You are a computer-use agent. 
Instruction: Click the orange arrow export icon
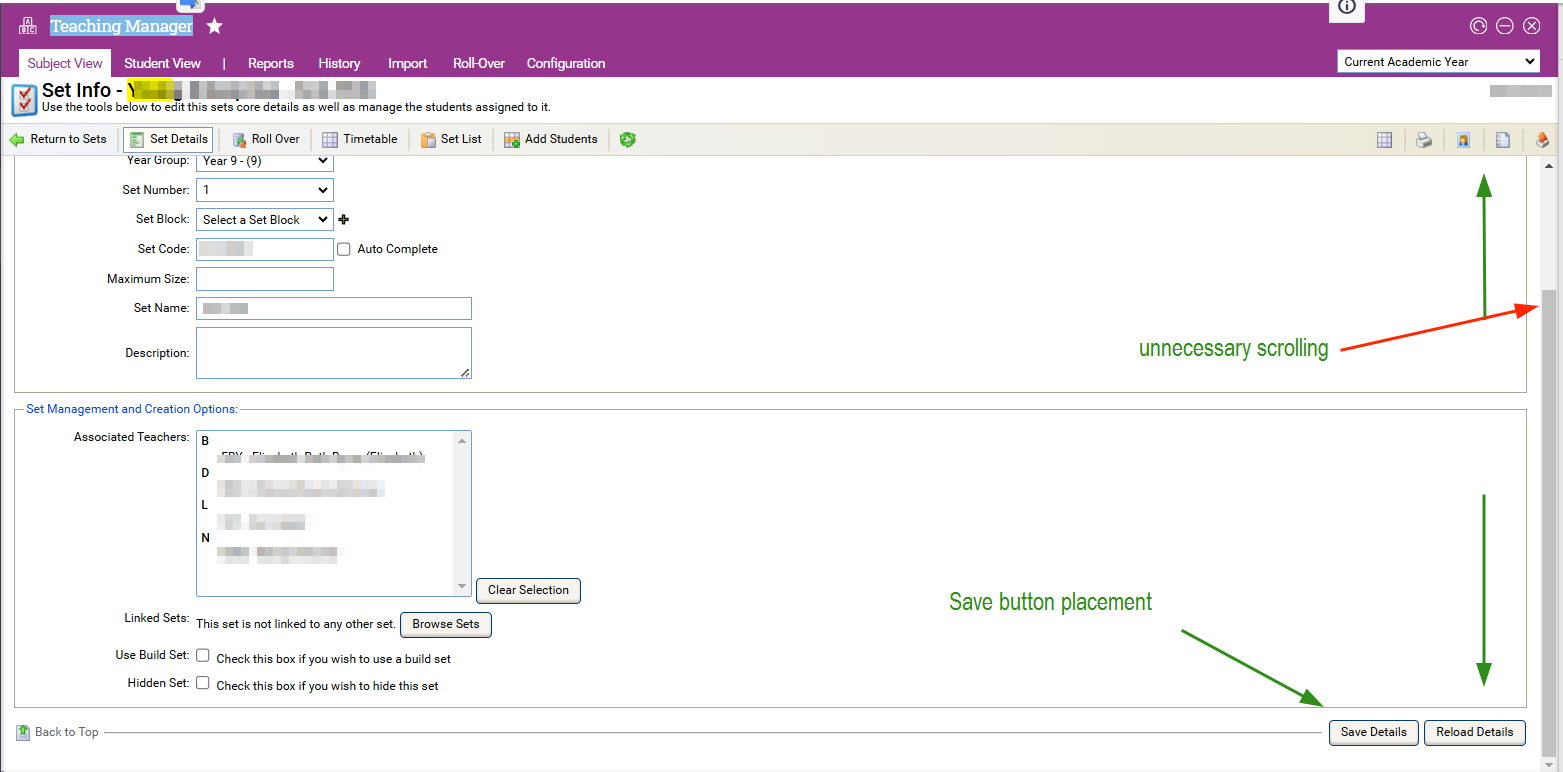[x=1542, y=141]
